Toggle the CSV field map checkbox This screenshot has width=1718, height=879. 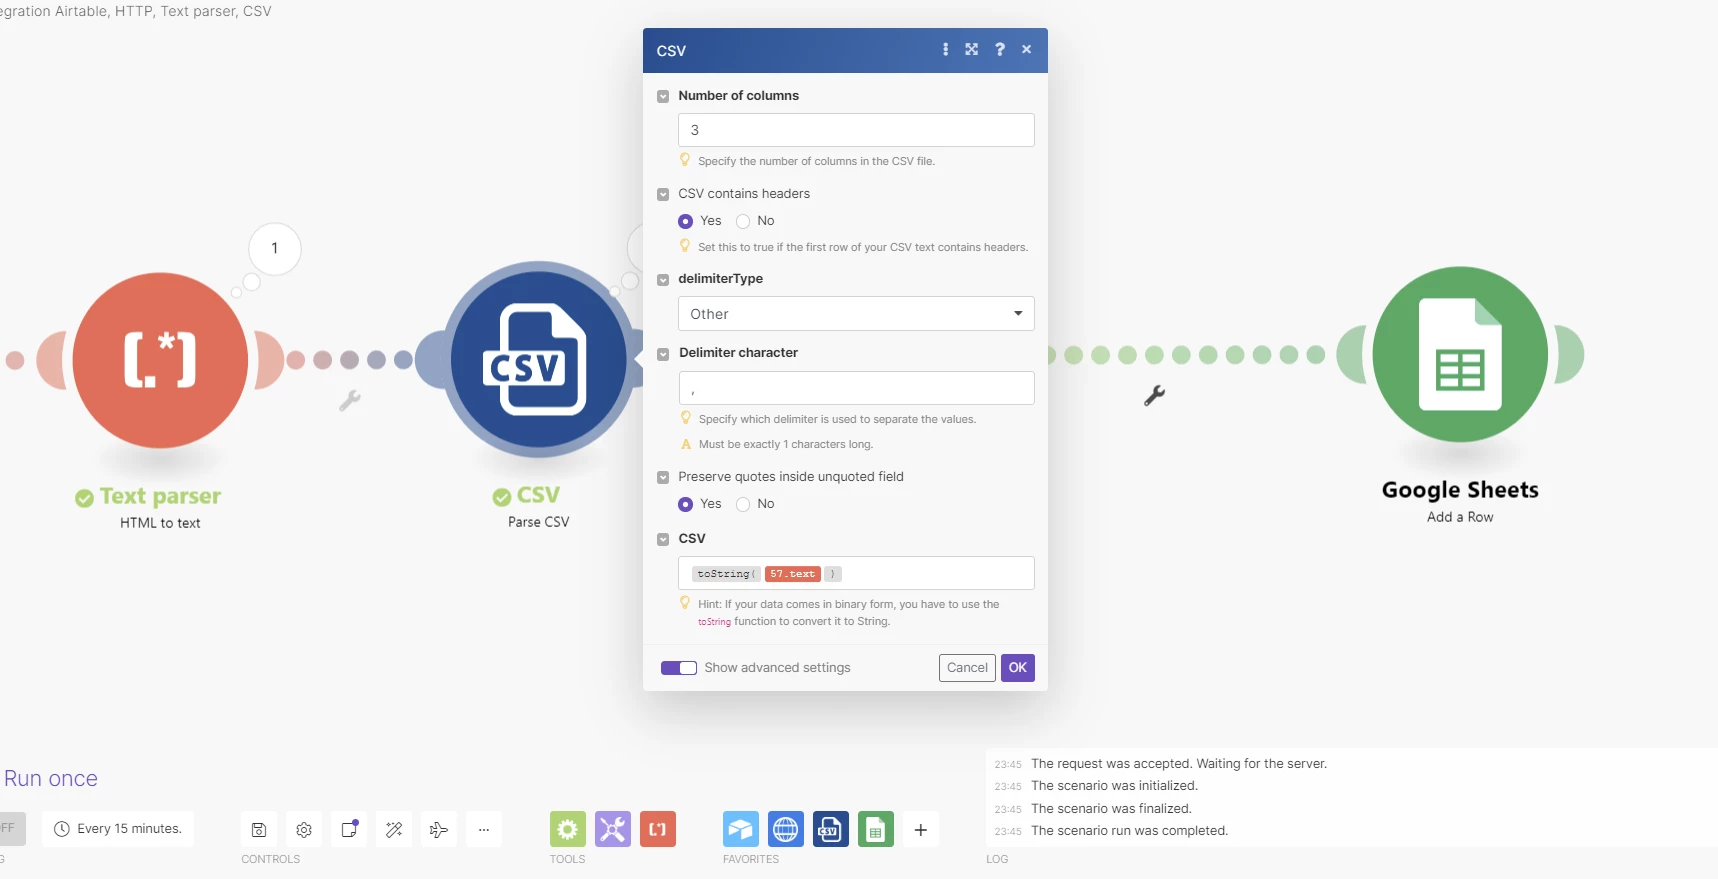[x=663, y=540]
